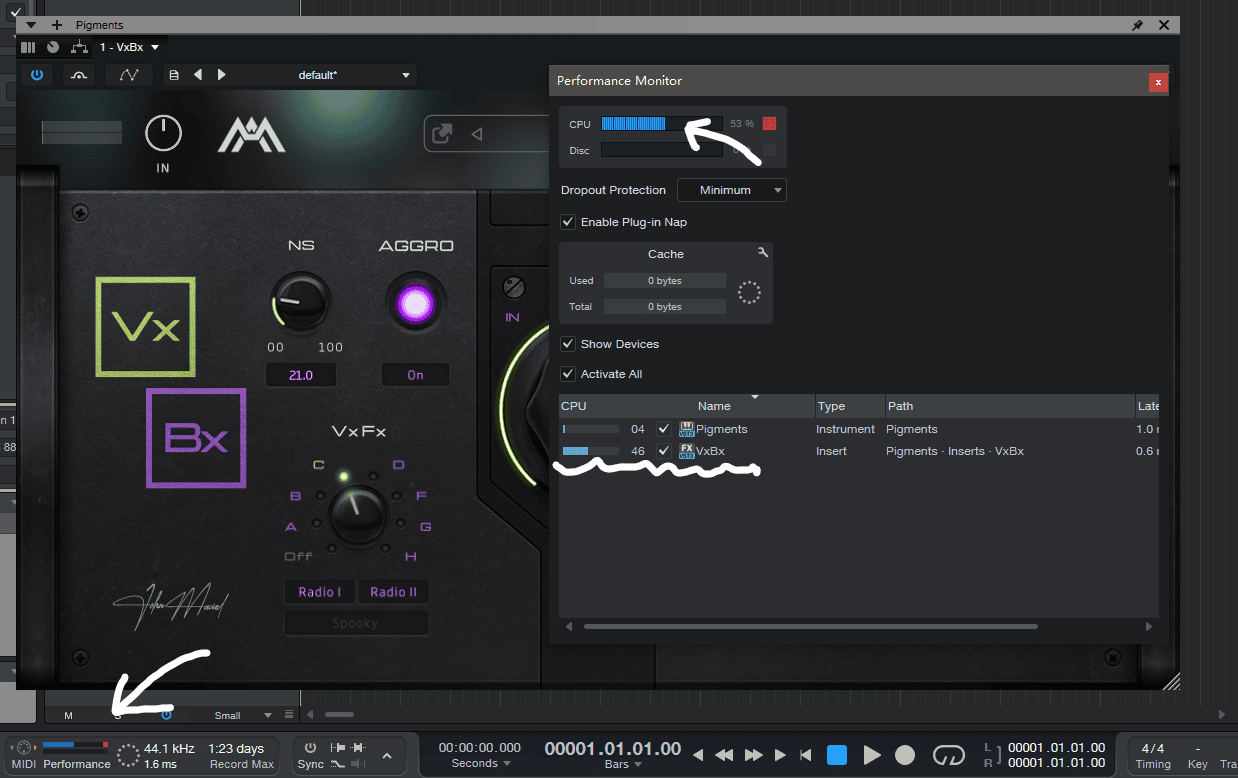The width and height of the screenshot is (1238, 778).
Task: Uncheck the VxBx device checkbox
Action: point(664,451)
